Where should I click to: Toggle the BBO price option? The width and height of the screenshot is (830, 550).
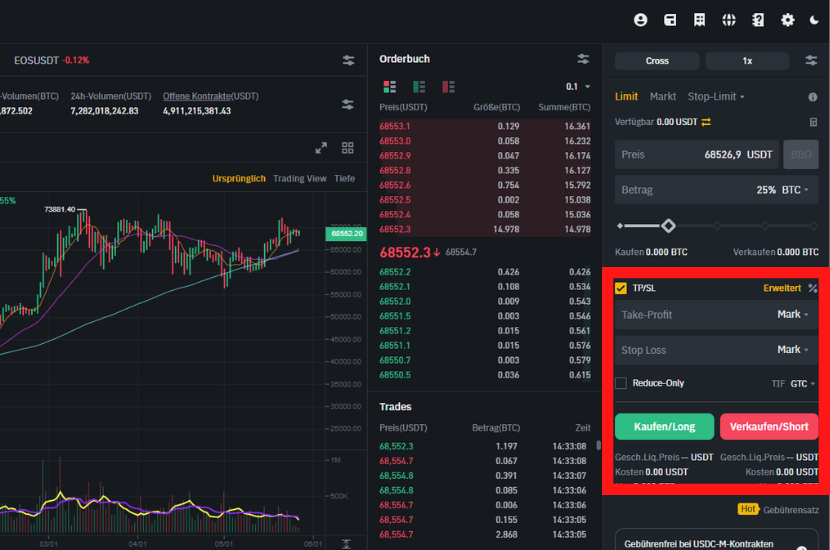point(801,155)
